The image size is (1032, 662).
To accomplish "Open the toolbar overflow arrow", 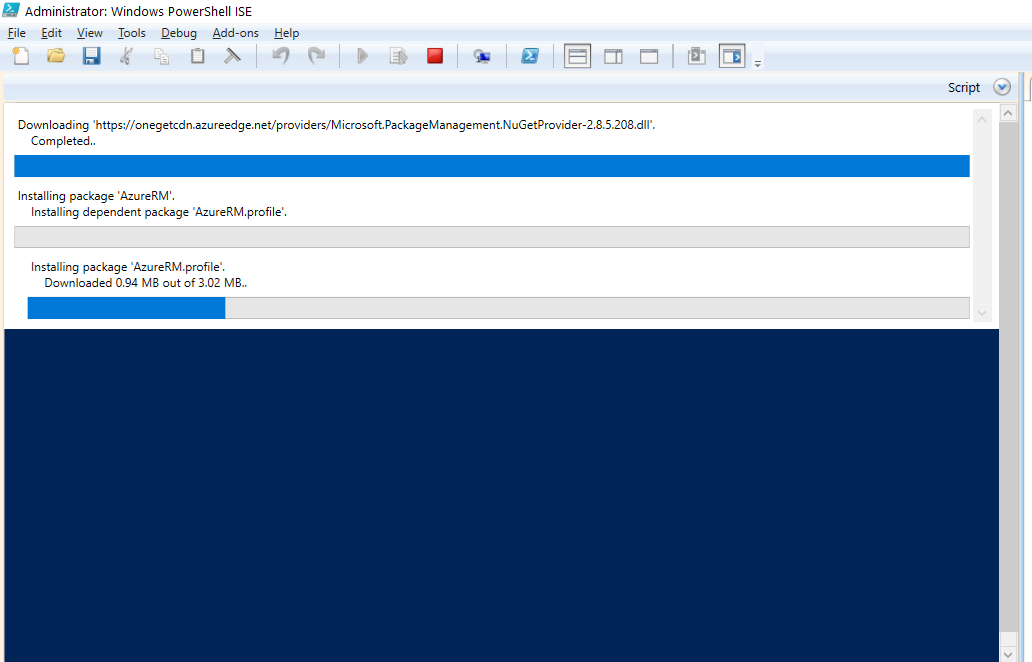I will pyautogui.click(x=757, y=61).
